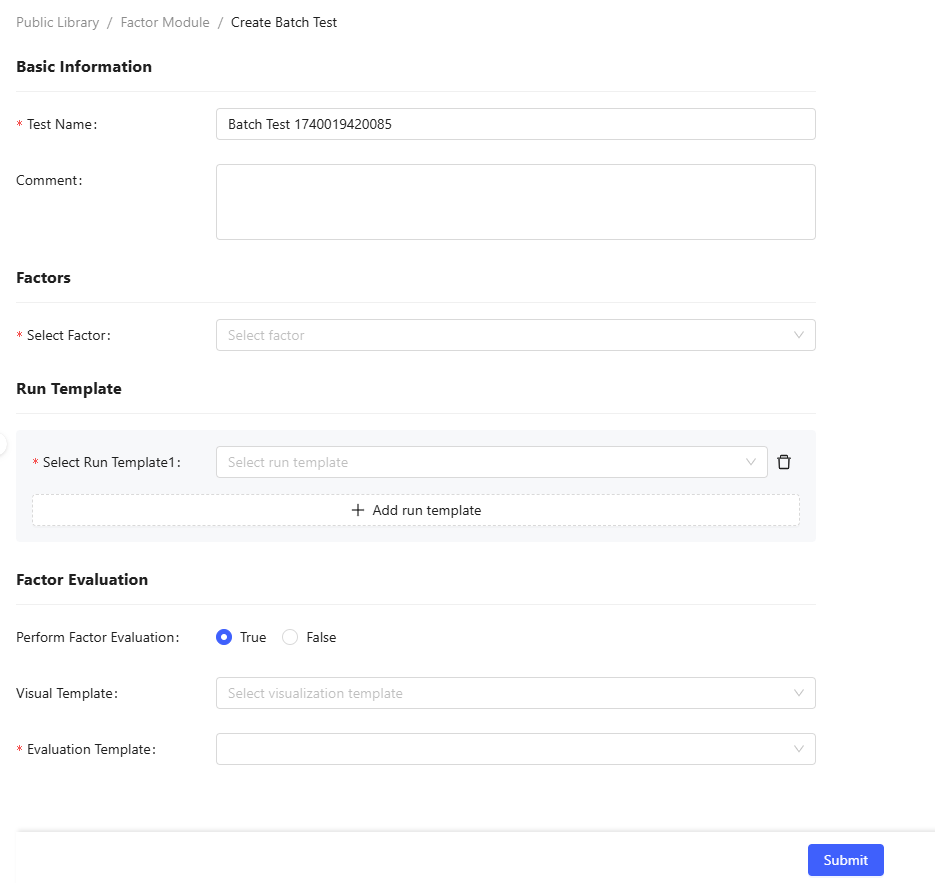Navigate to Factor Module breadcrumb
935x883 pixels.
165,22
